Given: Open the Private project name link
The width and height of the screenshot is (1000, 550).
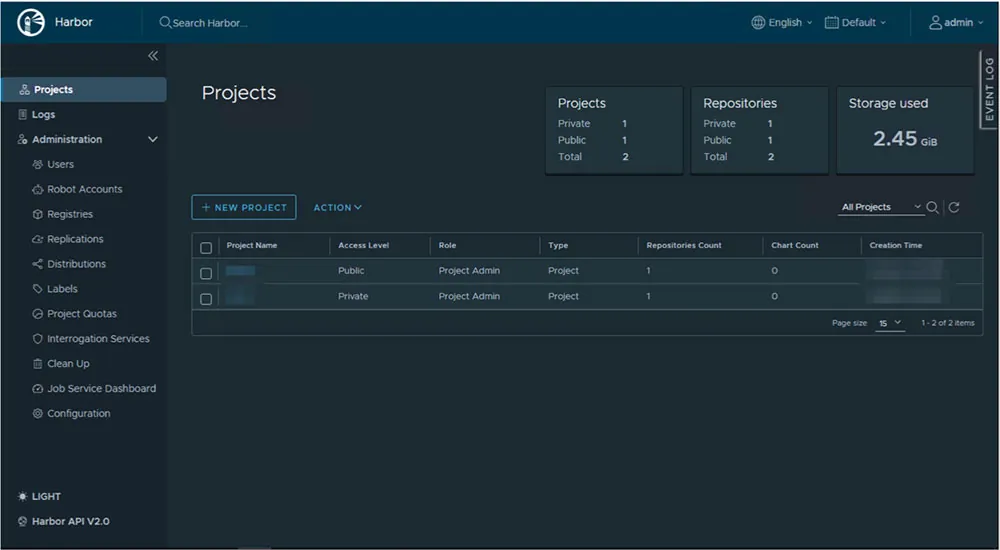Looking at the screenshot, I should tap(240, 296).
